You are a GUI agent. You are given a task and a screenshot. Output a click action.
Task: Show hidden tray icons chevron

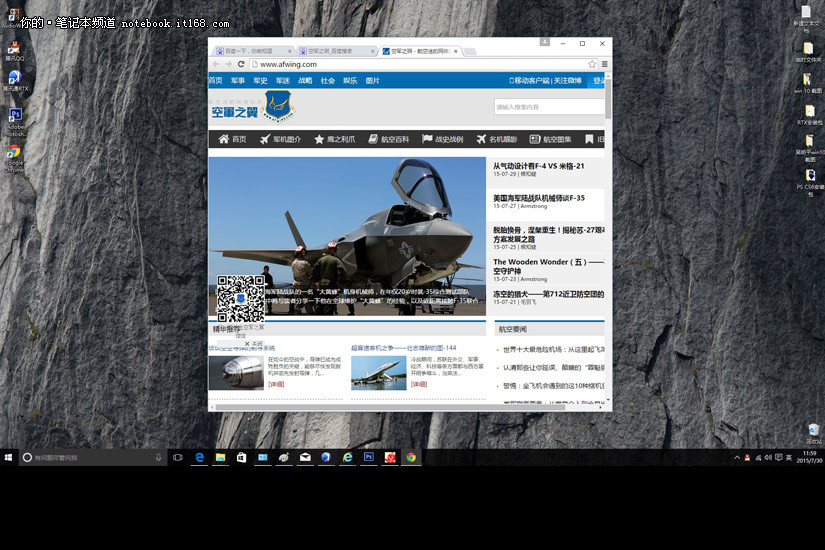click(737, 458)
